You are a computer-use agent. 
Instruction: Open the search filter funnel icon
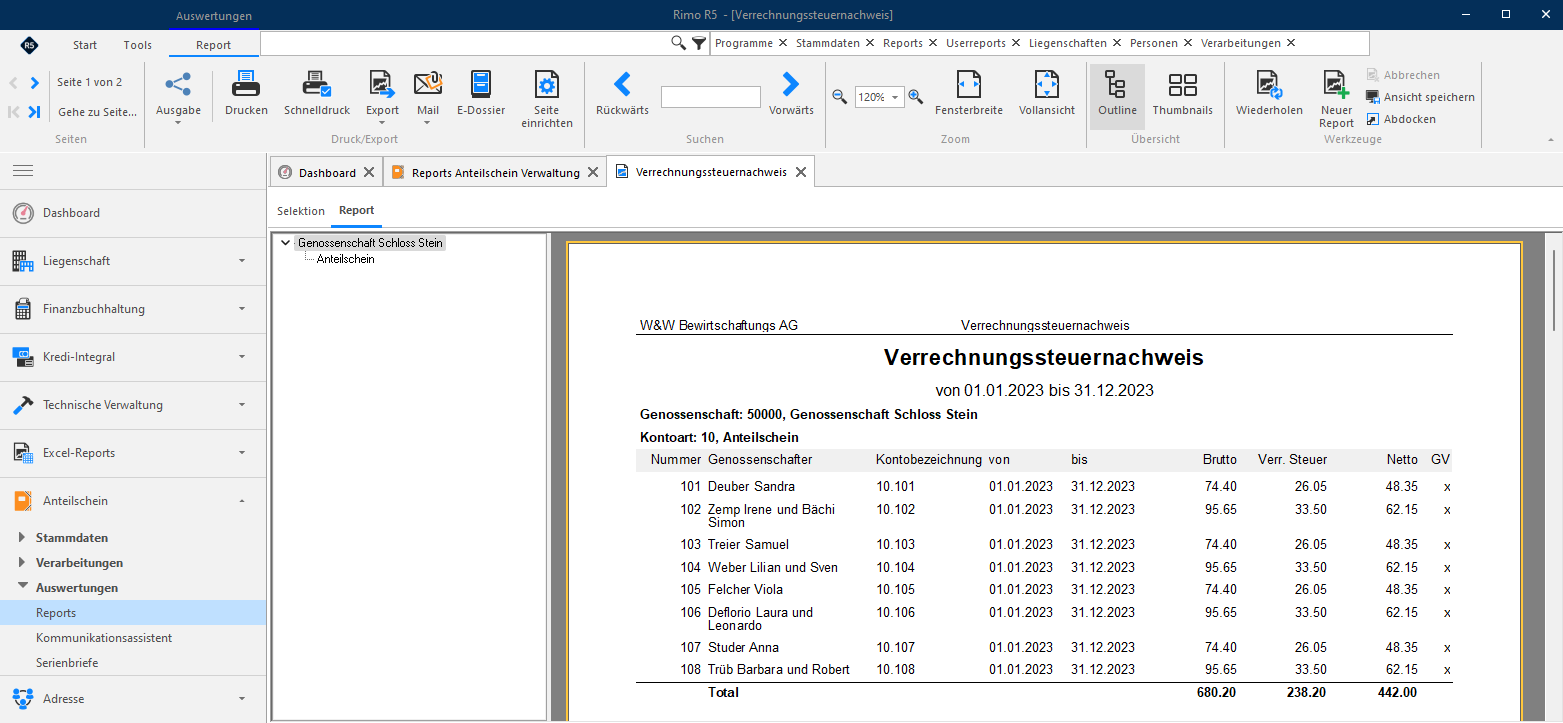coord(699,43)
